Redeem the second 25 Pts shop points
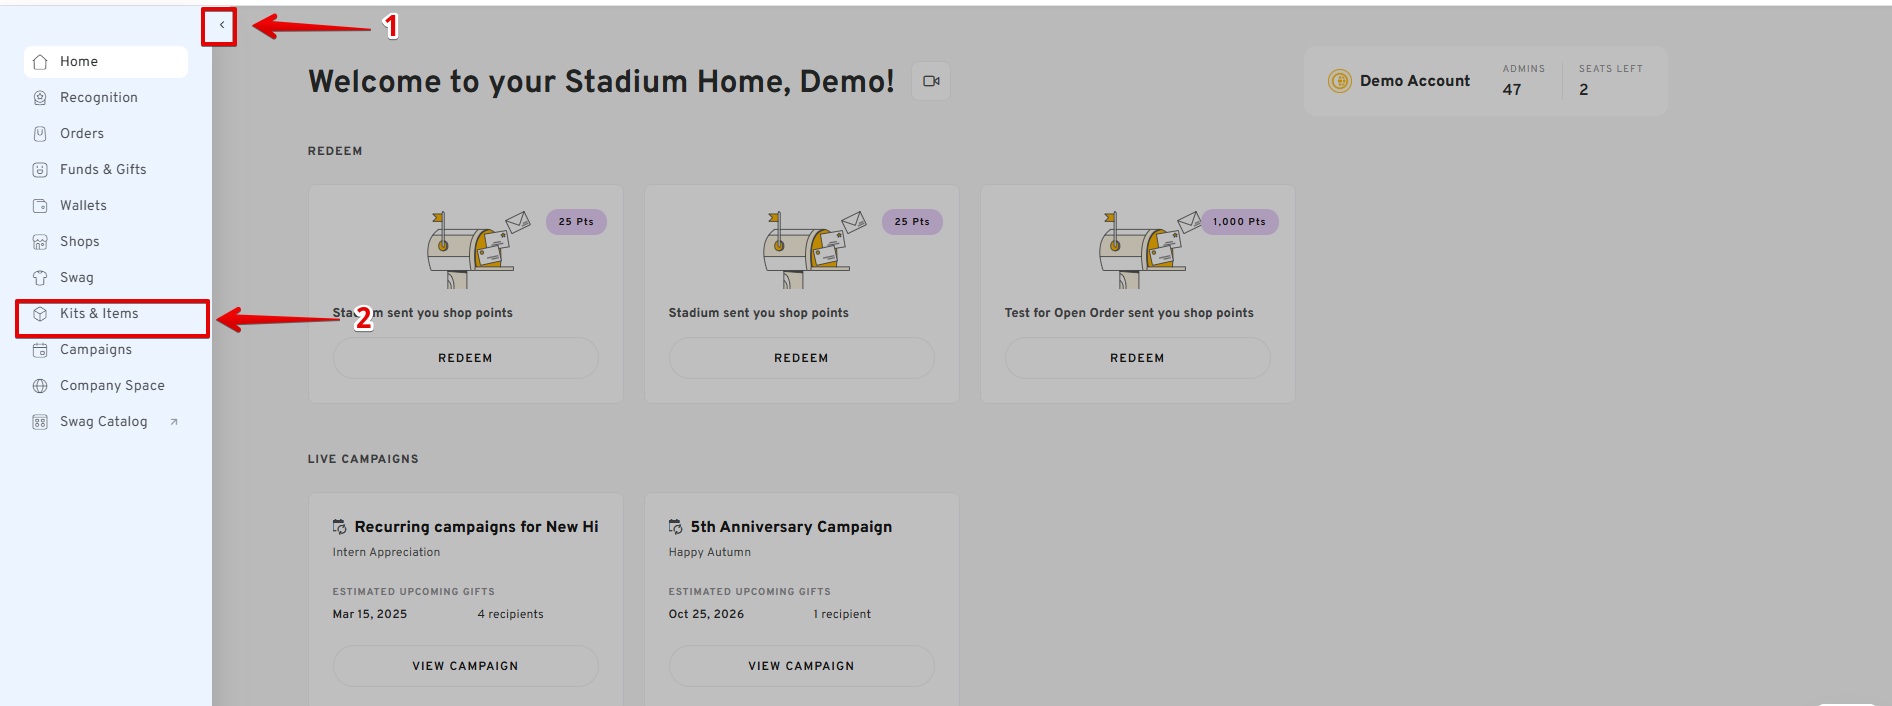The height and width of the screenshot is (706, 1892). click(x=801, y=358)
